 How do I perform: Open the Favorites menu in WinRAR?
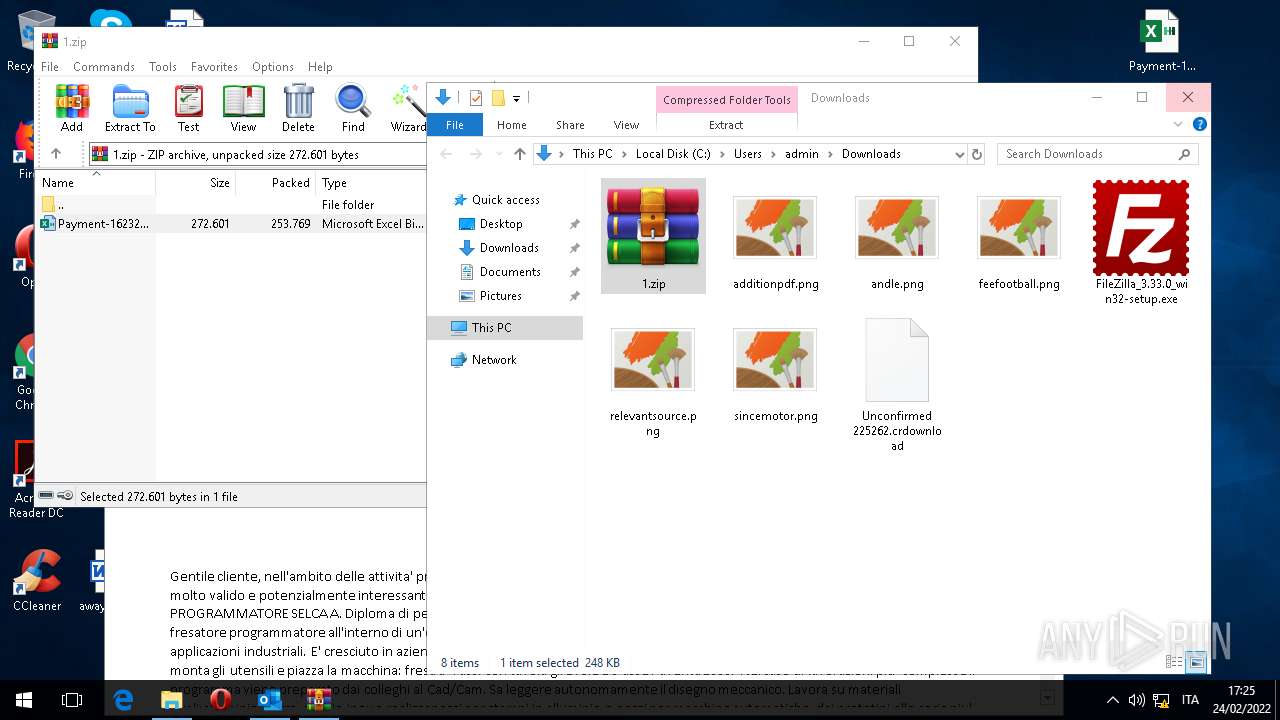click(x=214, y=67)
